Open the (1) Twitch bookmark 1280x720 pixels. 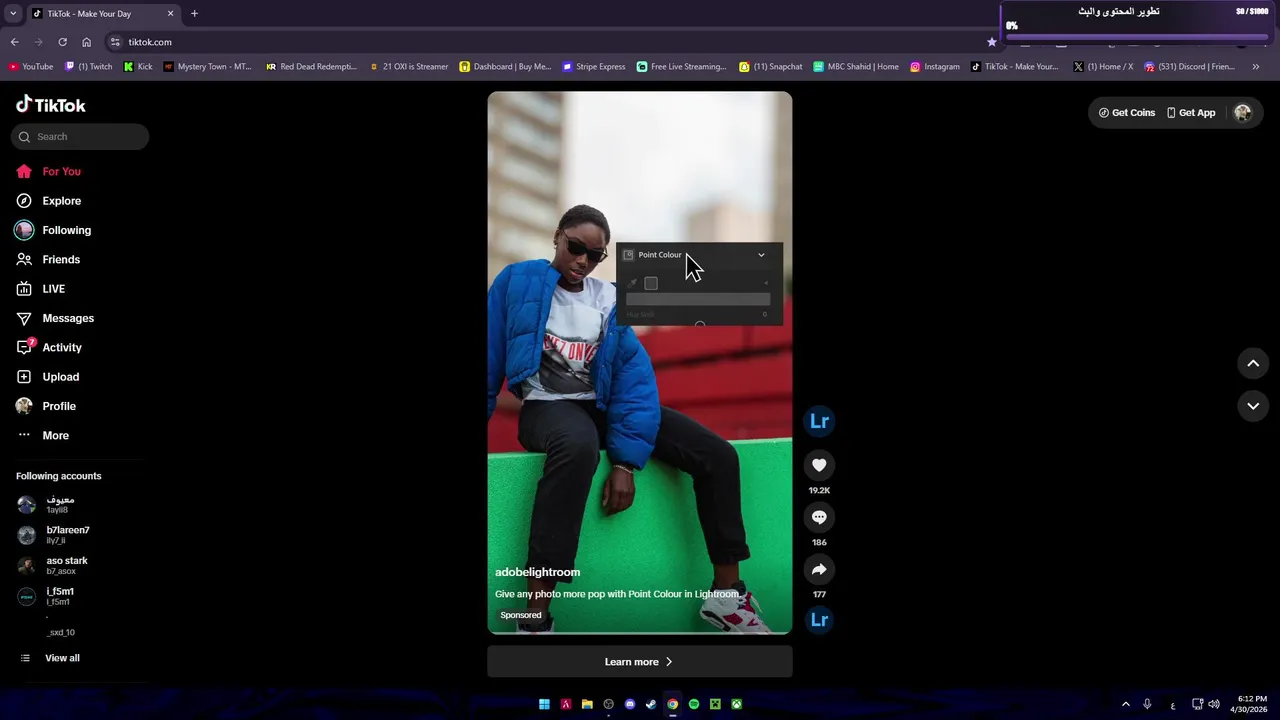click(89, 67)
